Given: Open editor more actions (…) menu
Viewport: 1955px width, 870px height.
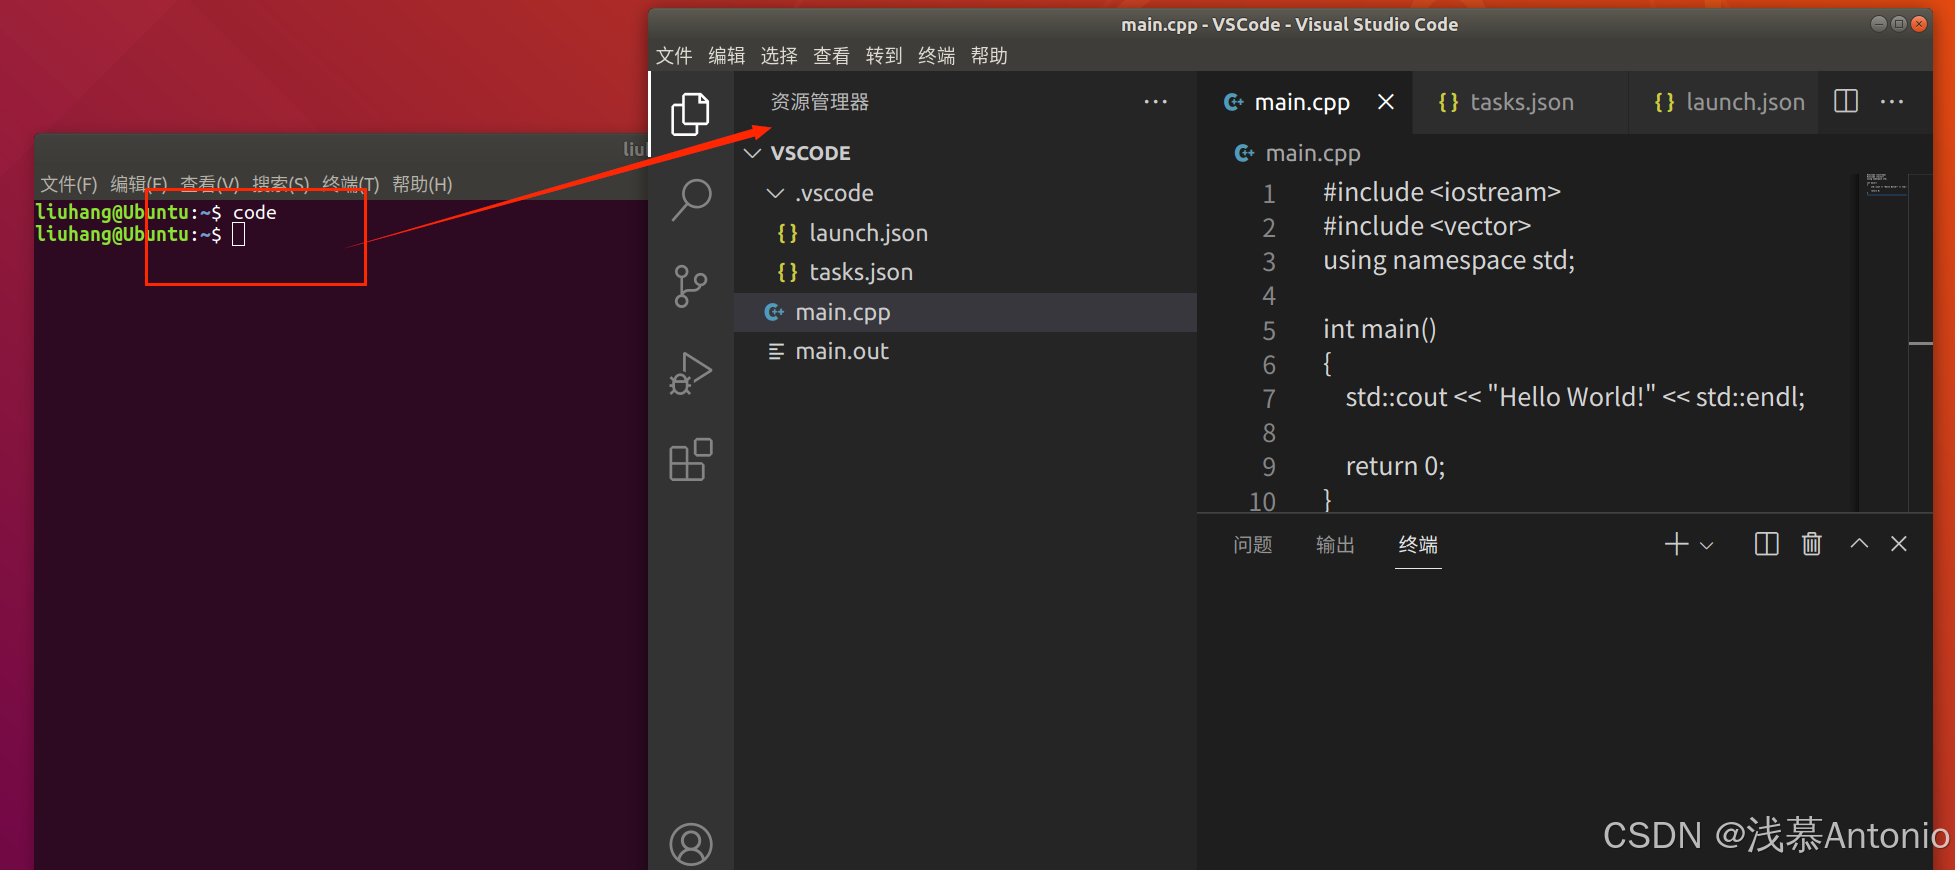Looking at the screenshot, I should point(1892,102).
